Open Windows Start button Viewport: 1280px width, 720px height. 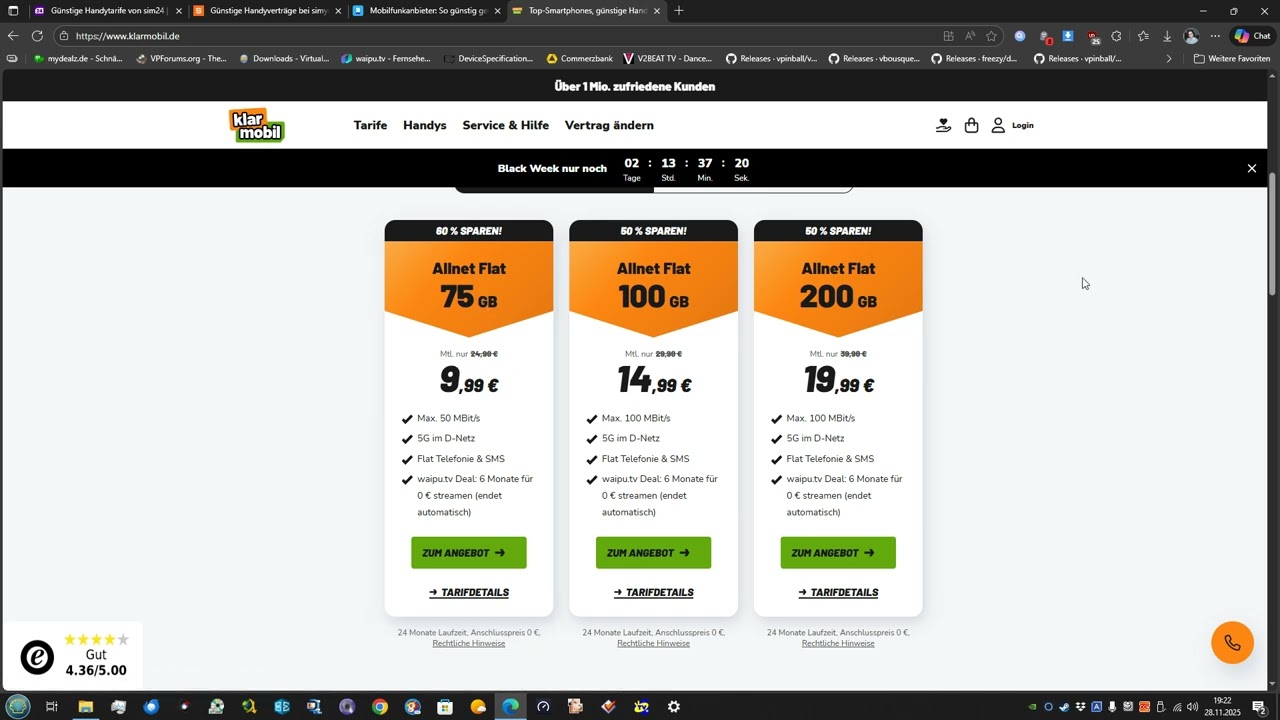(x=18, y=706)
